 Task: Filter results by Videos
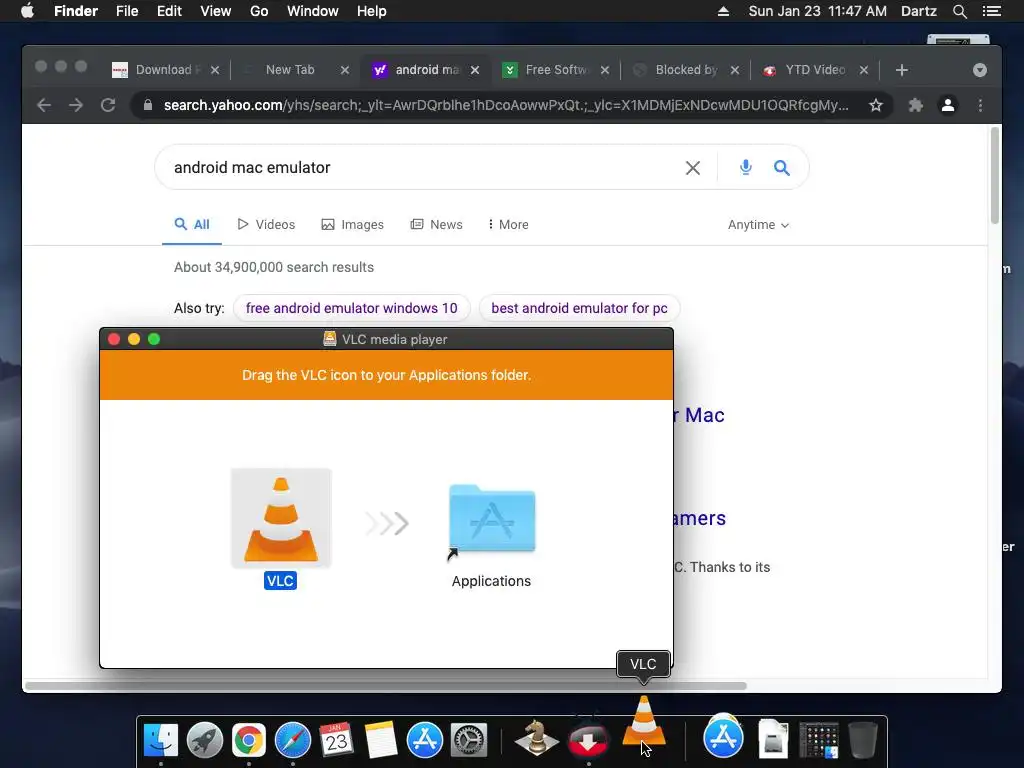(266, 225)
